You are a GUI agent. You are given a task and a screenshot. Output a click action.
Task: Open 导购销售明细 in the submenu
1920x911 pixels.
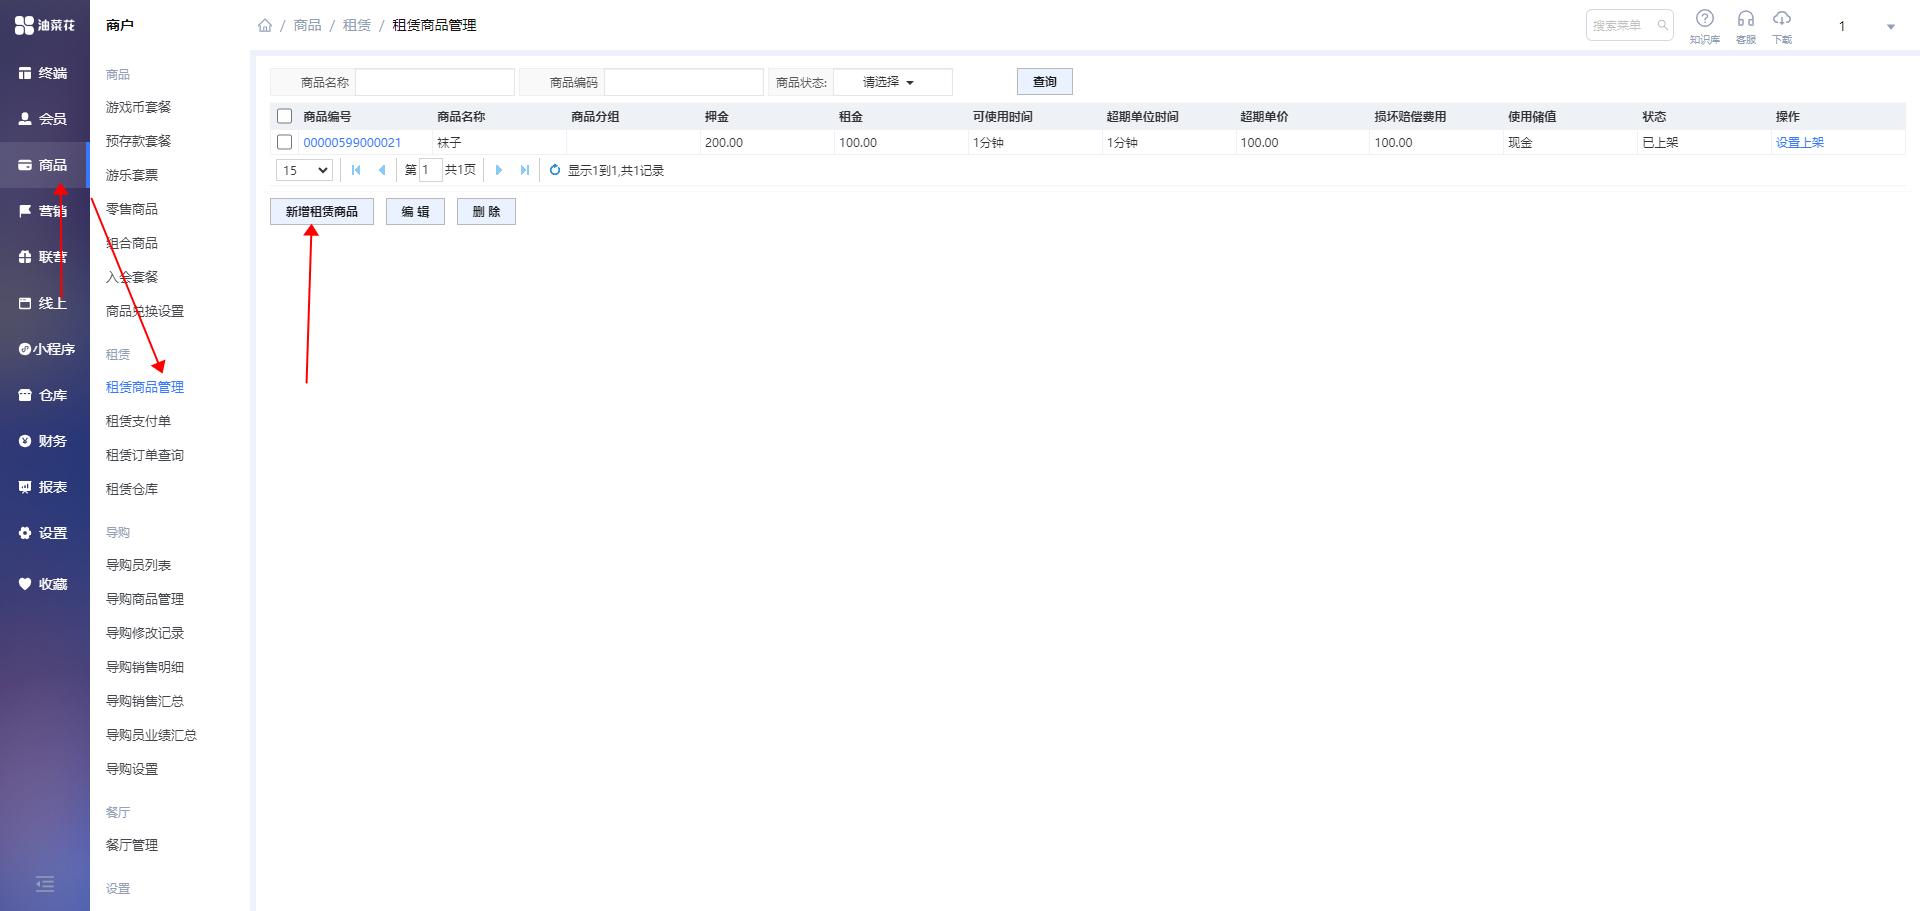tap(145, 667)
